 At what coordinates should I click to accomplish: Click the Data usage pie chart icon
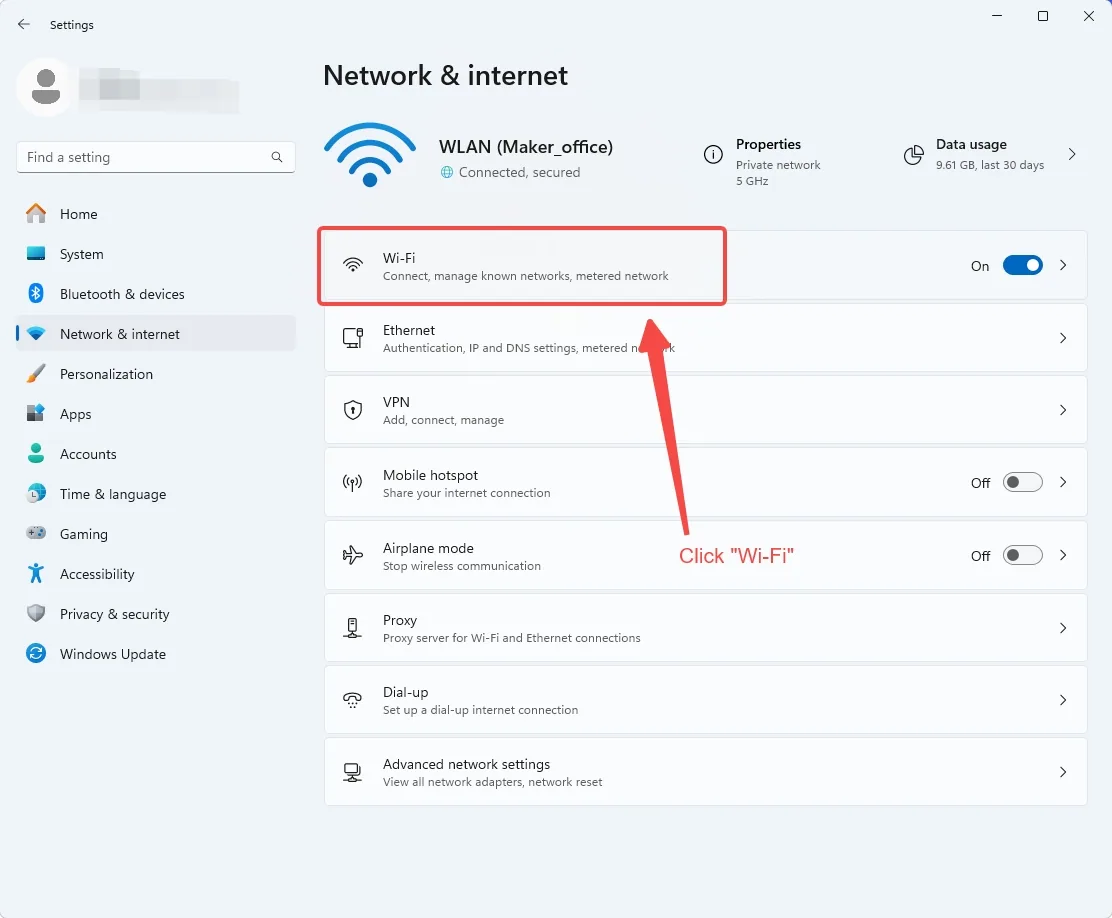(x=913, y=154)
